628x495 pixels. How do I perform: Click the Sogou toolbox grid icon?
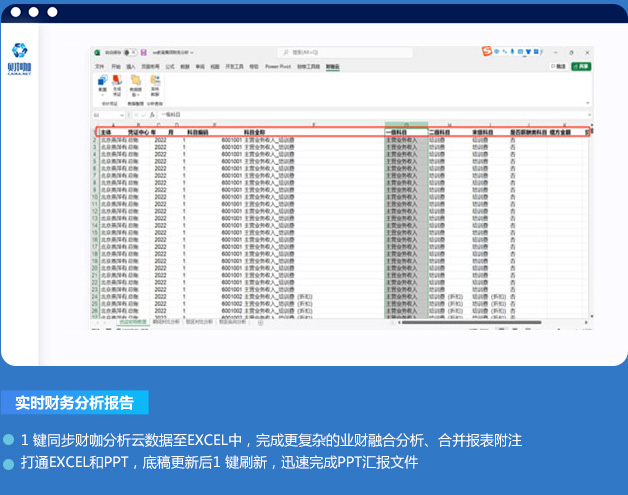pyautogui.click(x=536, y=52)
